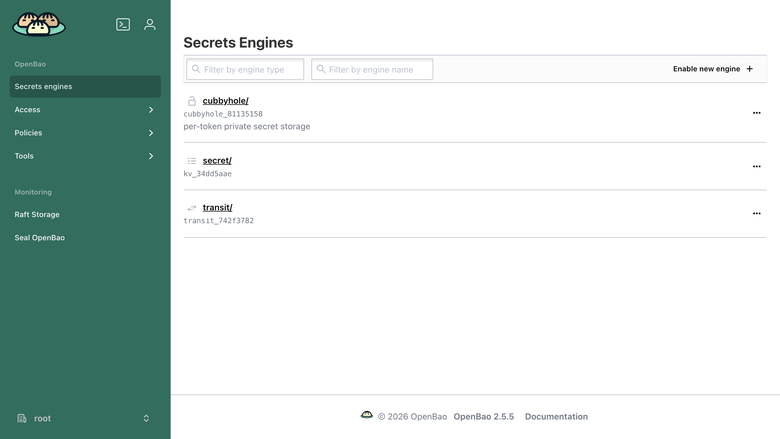Open the transit/ secrets engine

pyautogui.click(x=217, y=207)
